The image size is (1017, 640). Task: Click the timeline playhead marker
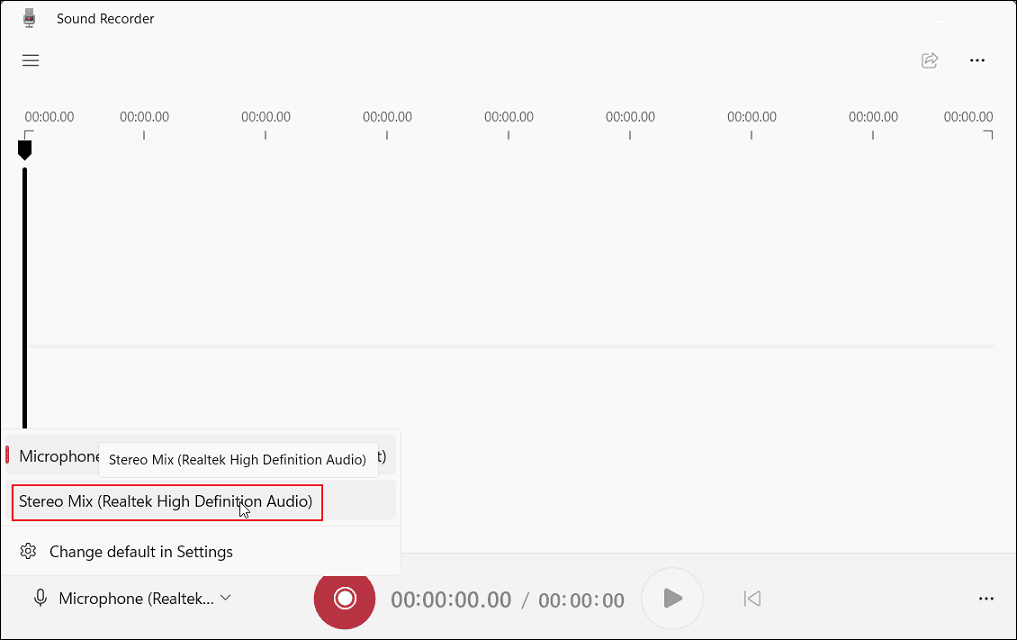(x=24, y=148)
